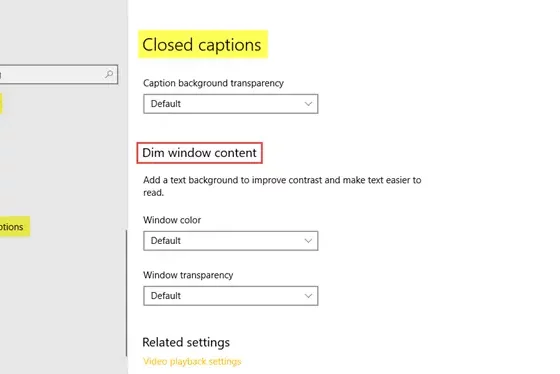Click the Related settings heading

point(186,342)
